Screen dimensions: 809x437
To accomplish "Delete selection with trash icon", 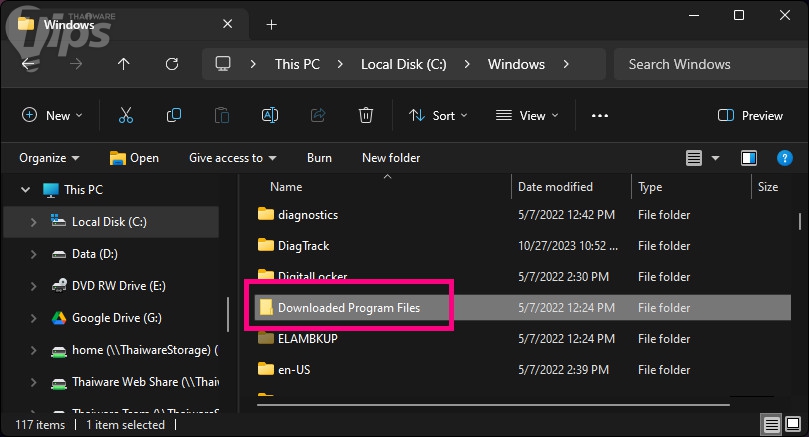I will click(x=367, y=116).
